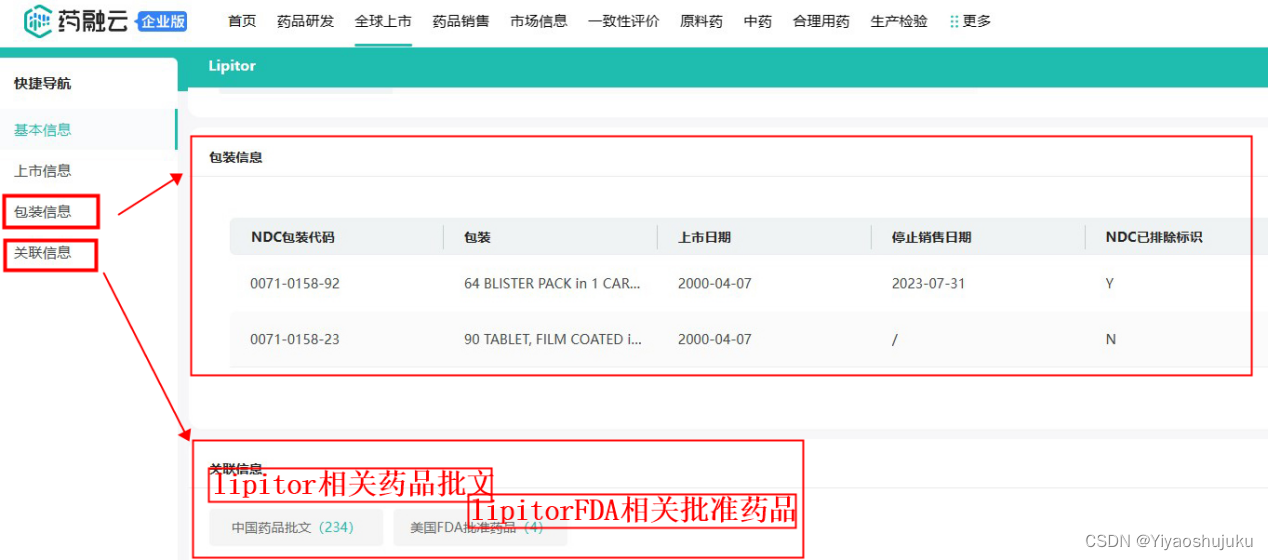The width and height of the screenshot is (1268, 560).
Task: Click the N exclusion flag value
Action: click(x=1111, y=340)
